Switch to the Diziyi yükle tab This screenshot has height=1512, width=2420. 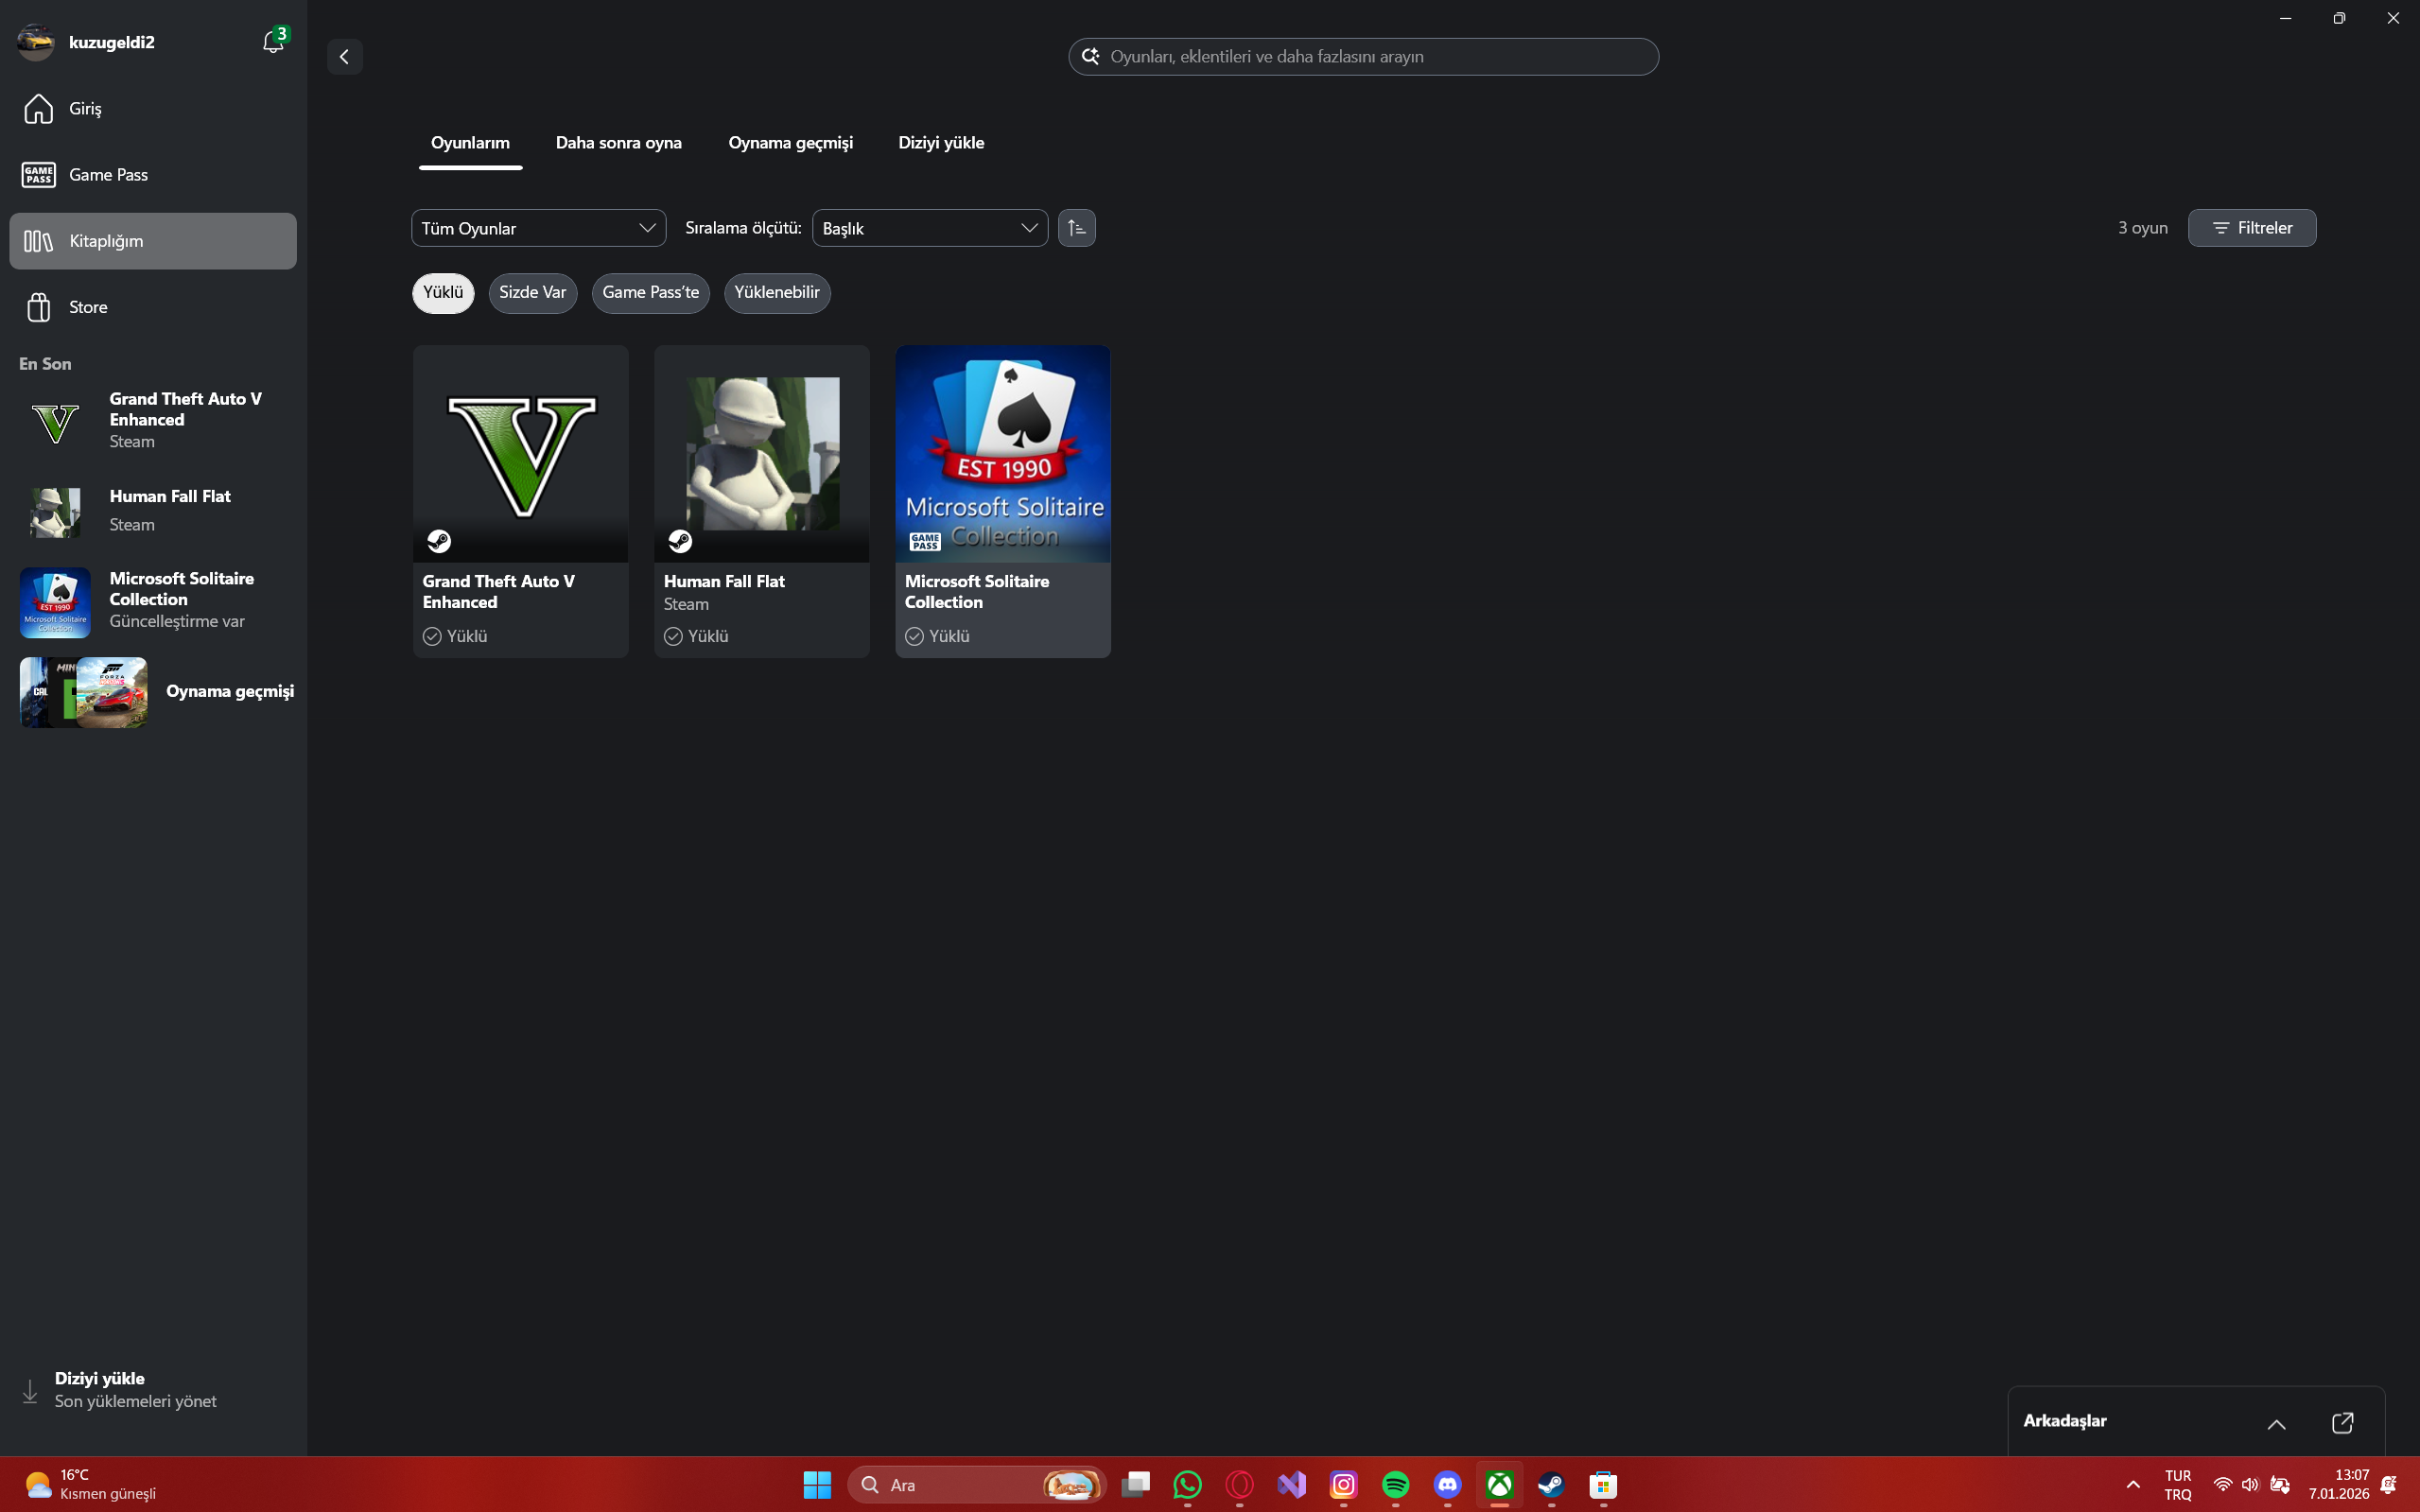pyautogui.click(x=941, y=143)
